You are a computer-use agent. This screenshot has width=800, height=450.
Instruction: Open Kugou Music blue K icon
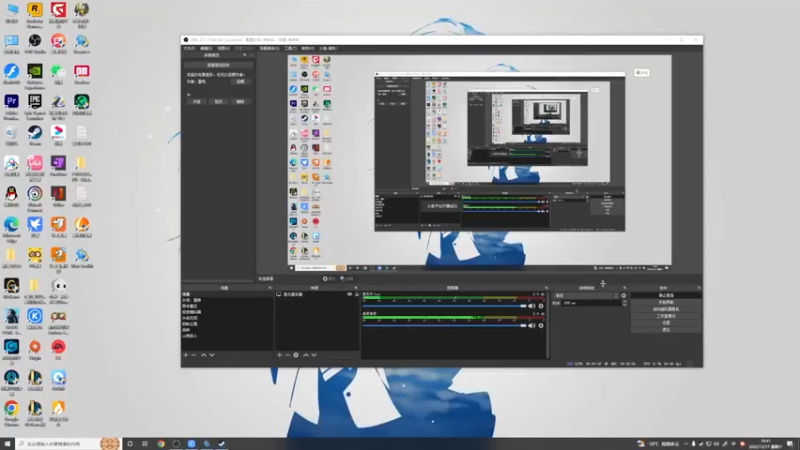[35, 319]
